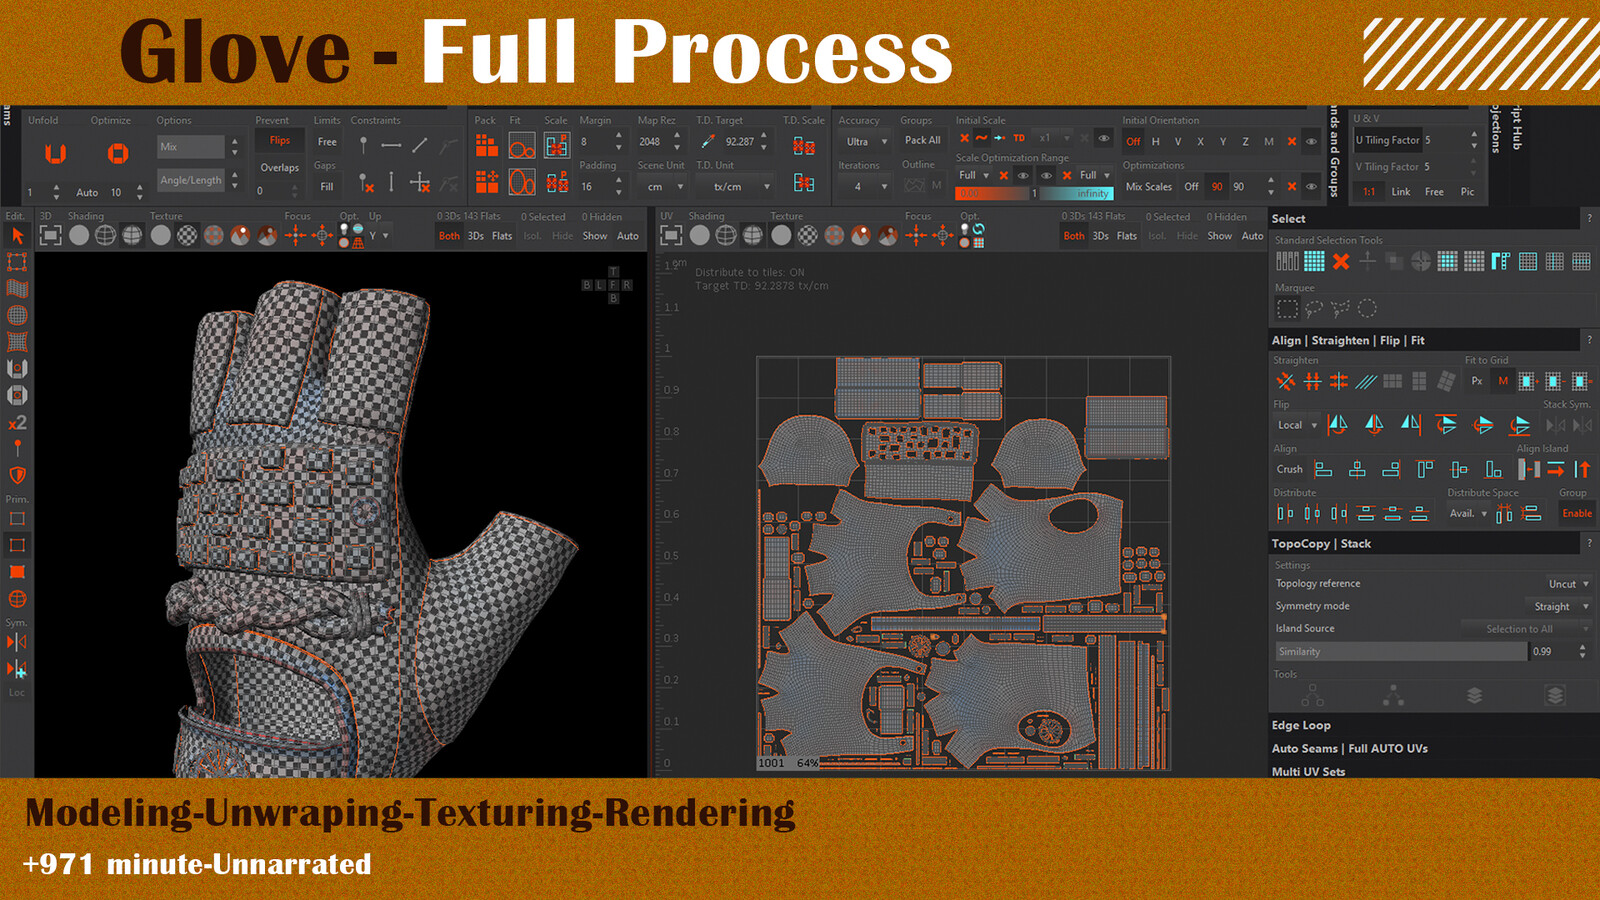Click the horizontal edge constraint icon
The height and width of the screenshot is (900, 1600).
pos(391,145)
